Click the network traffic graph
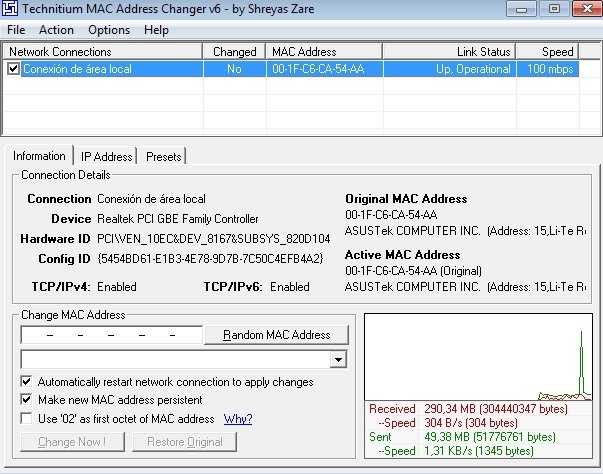 pyautogui.click(x=478, y=357)
